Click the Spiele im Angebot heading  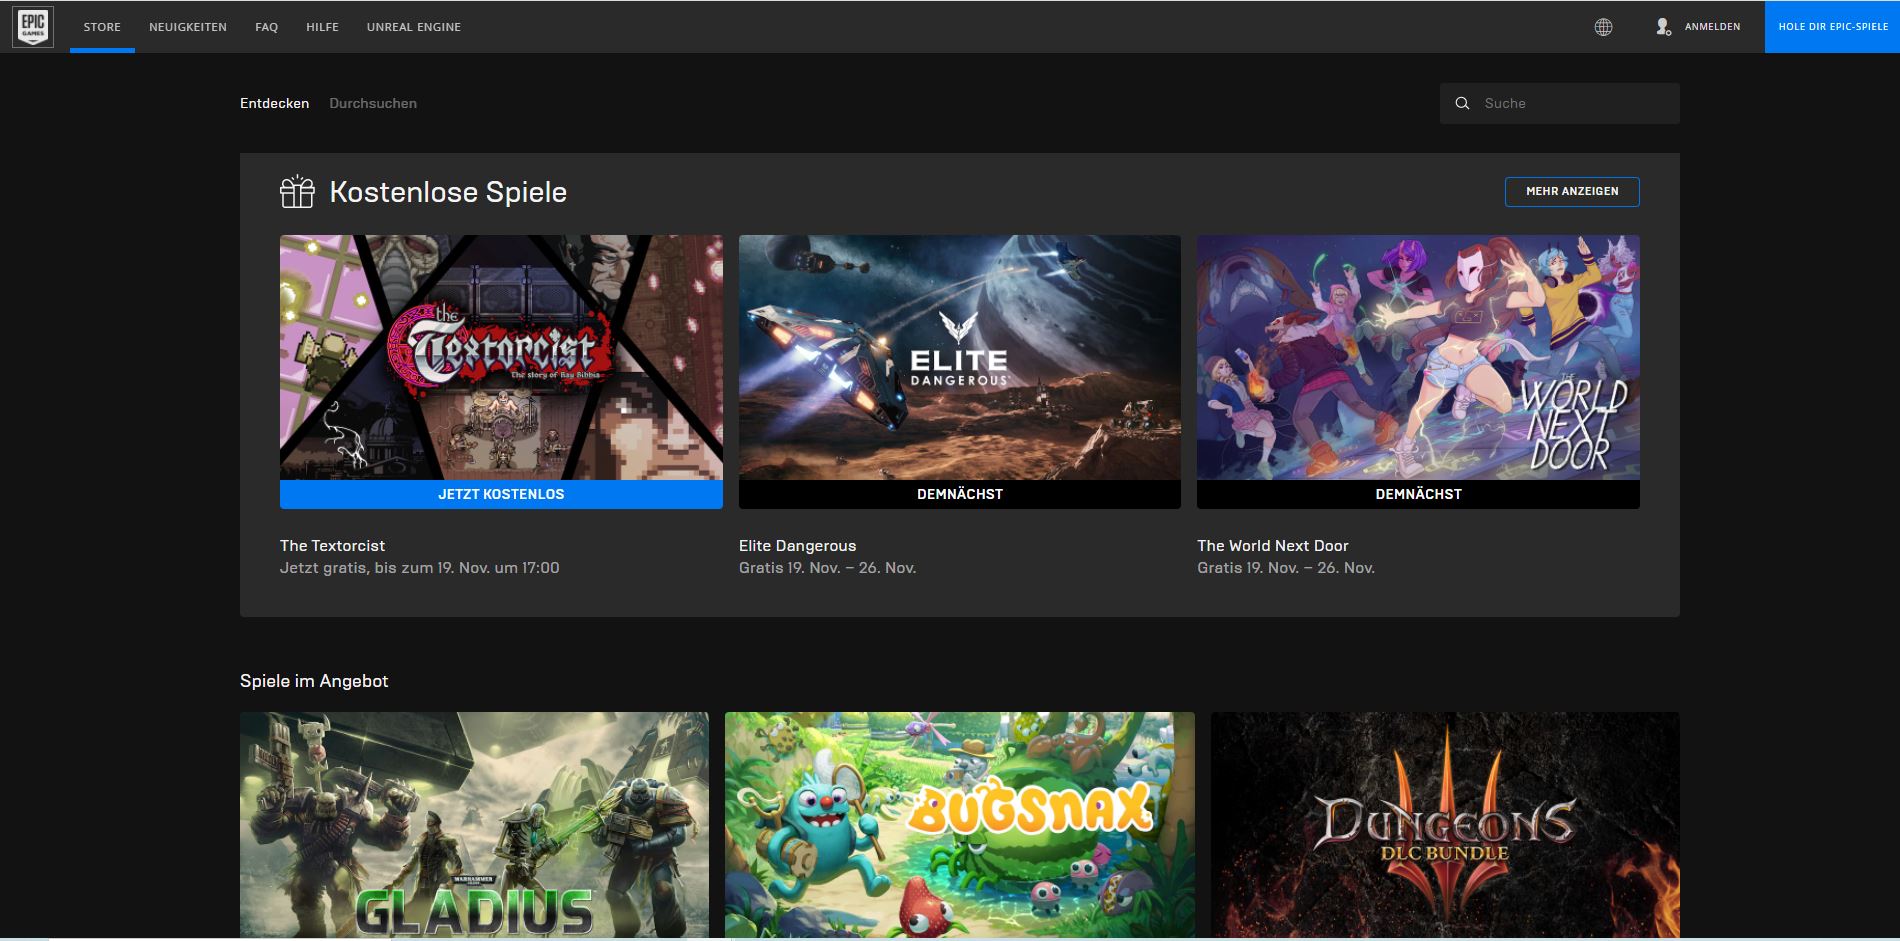pyautogui.click(x=314, y=681)
